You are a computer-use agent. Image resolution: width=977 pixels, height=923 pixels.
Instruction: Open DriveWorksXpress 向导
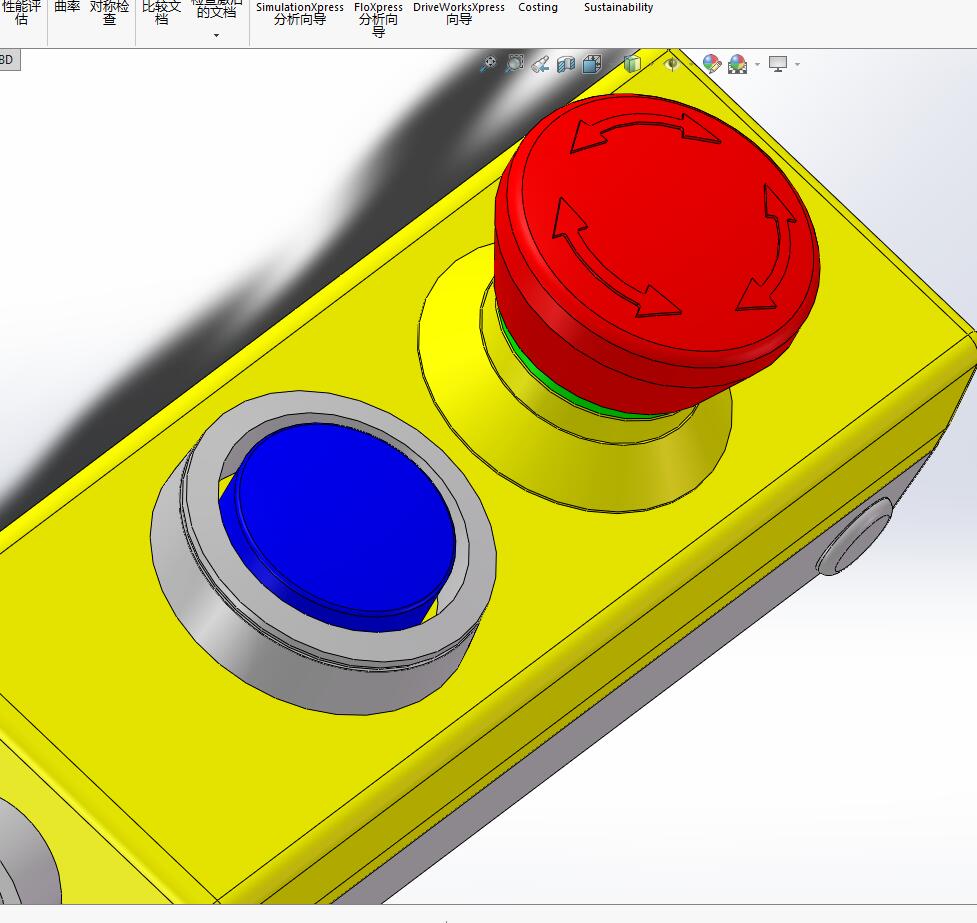tap(459, 13)
